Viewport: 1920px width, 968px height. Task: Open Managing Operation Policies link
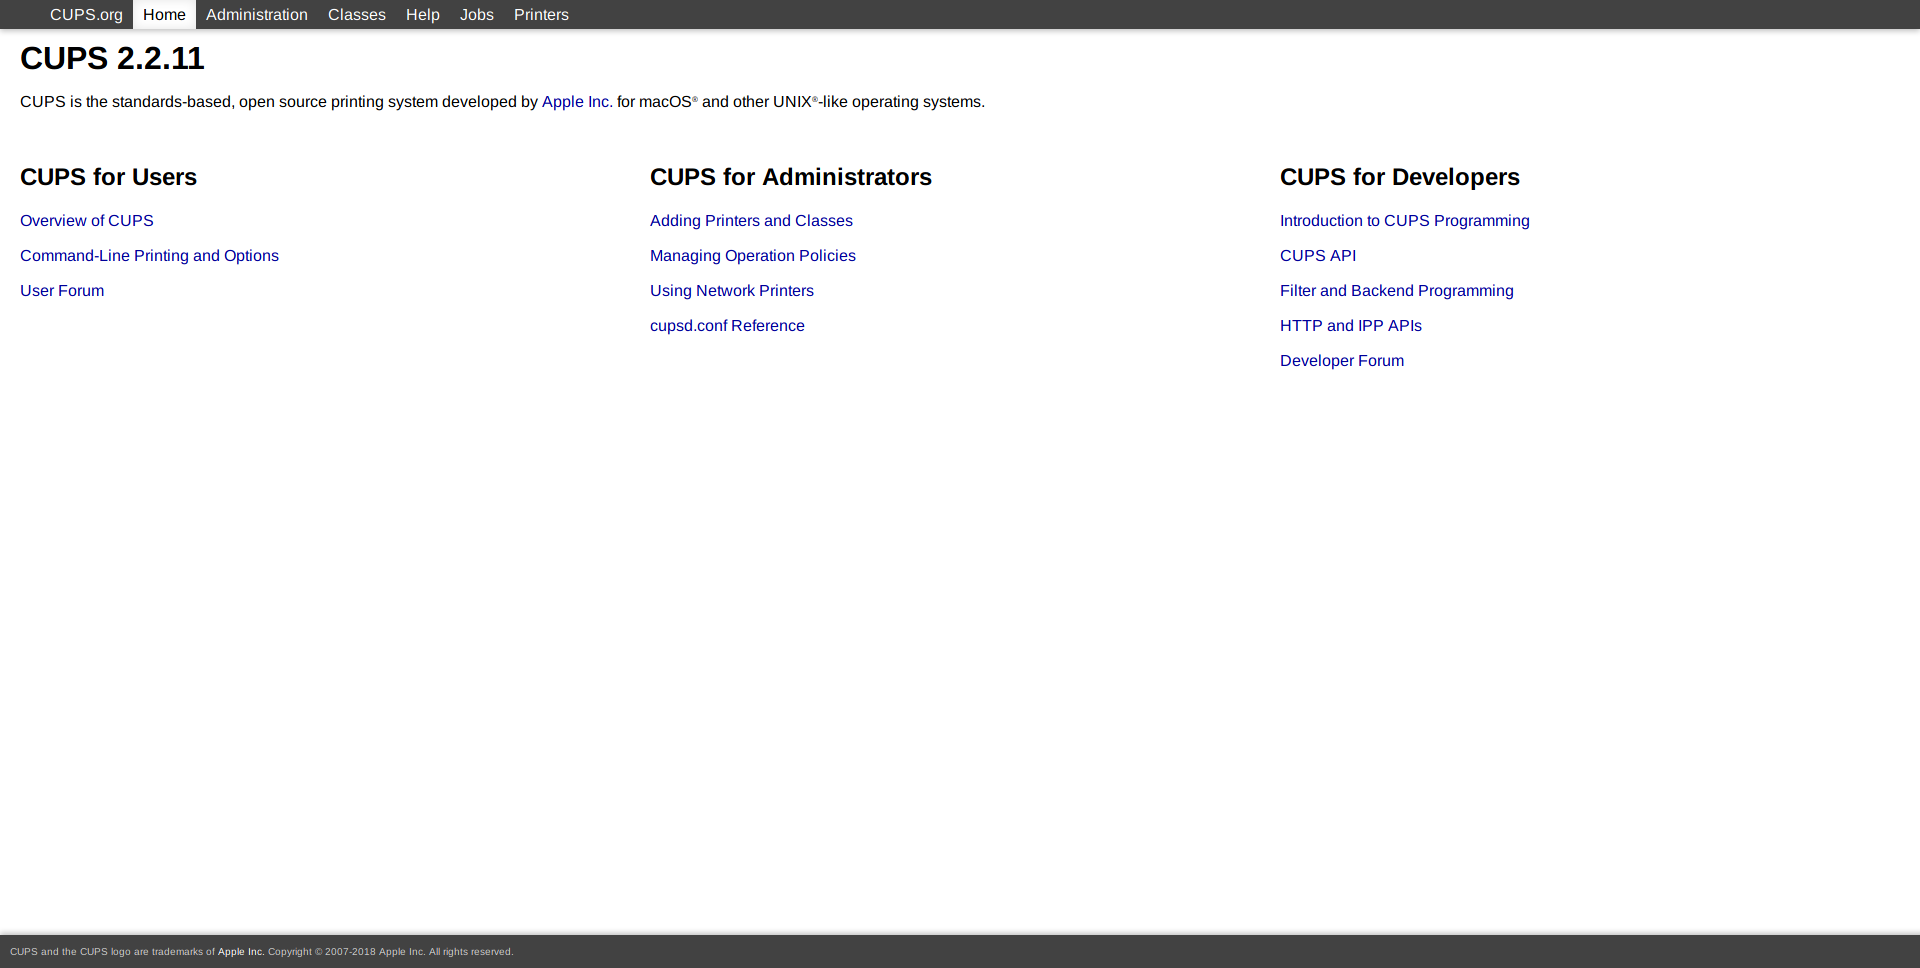click(752, 256)
